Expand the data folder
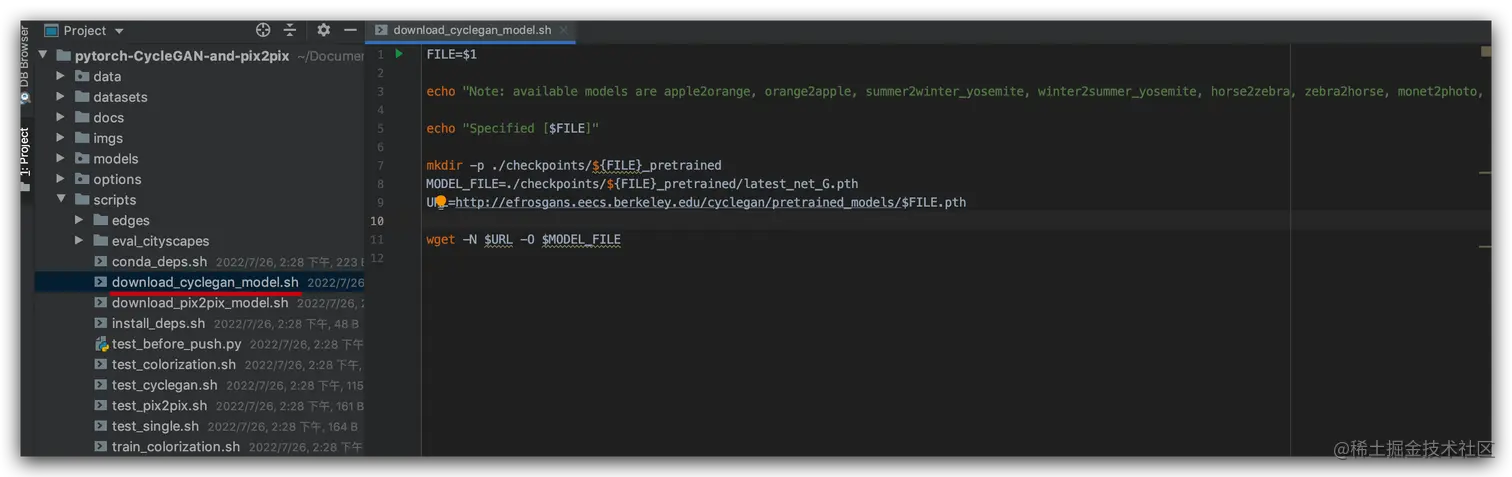 tap(61, 76)
